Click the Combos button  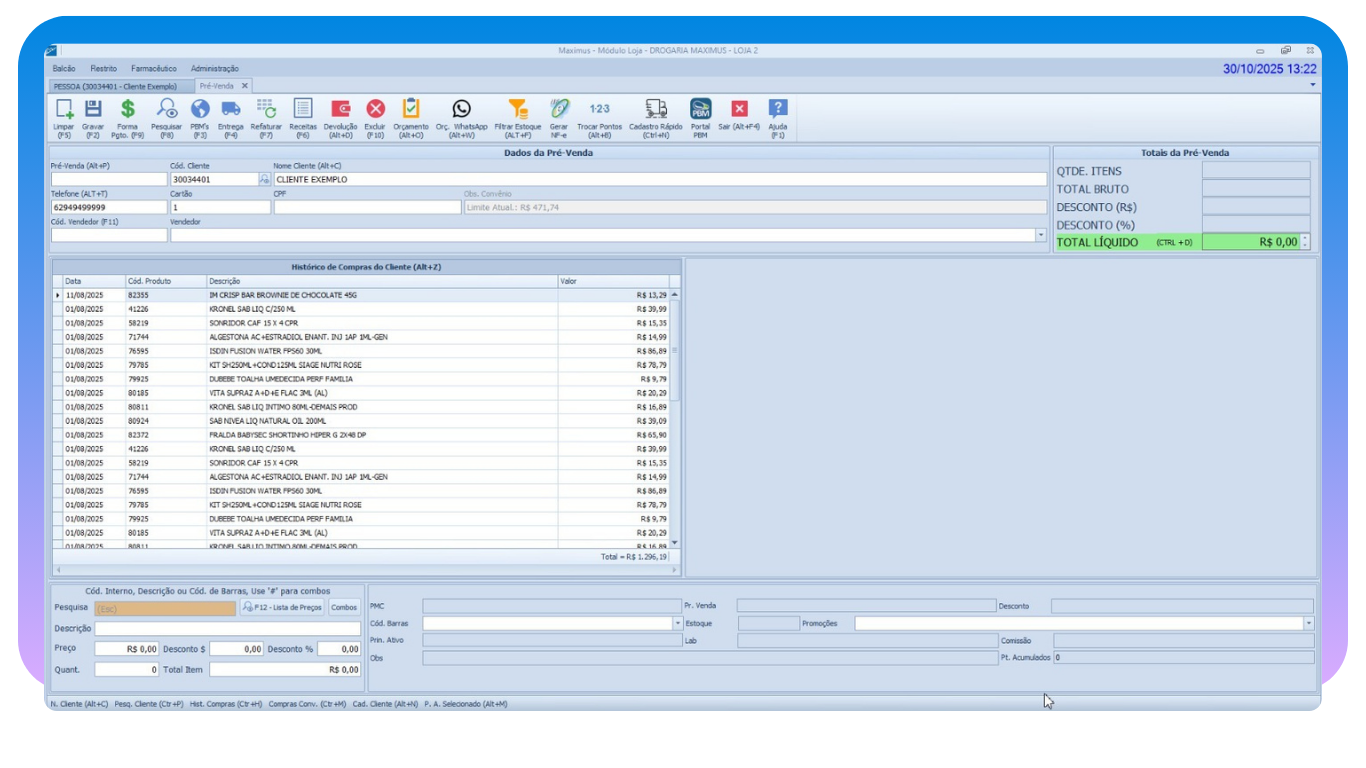coord(344,607)
